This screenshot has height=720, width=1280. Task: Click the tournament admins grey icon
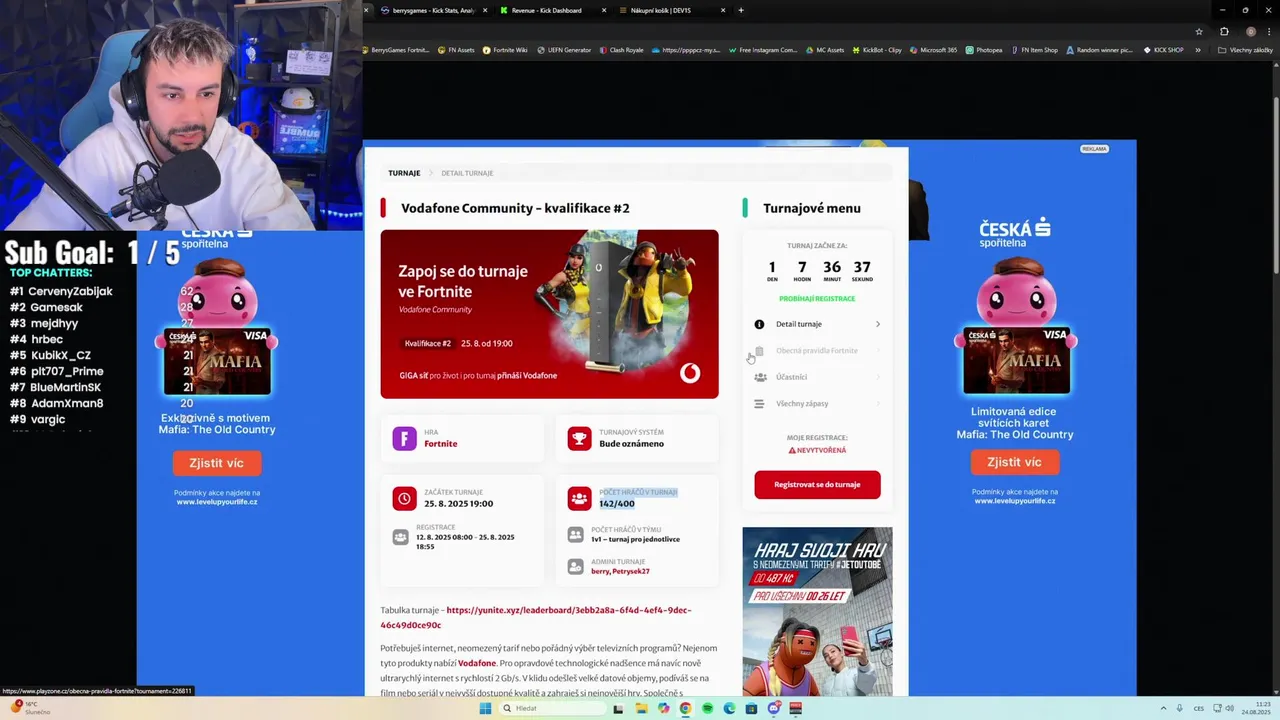pos(575,567)
